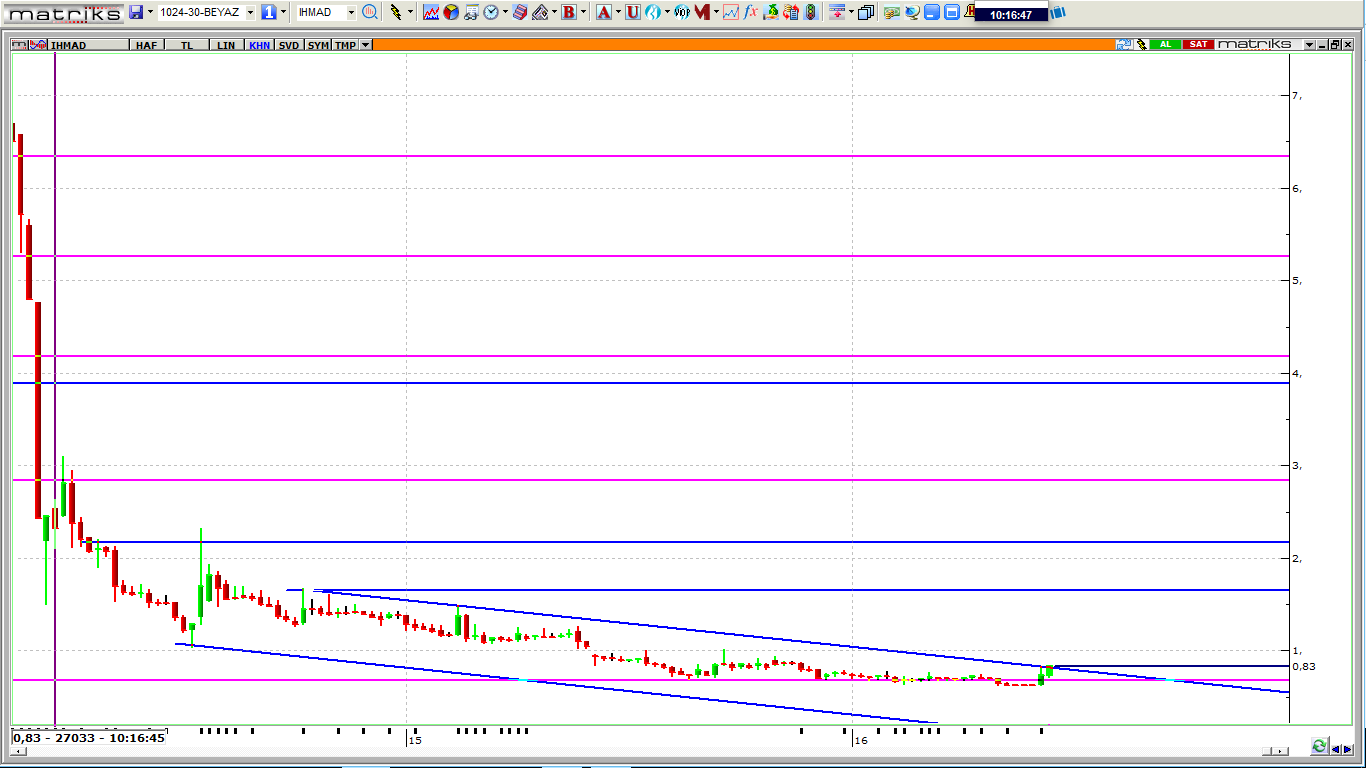This screenshot has height=768, width=1366.
Task: Click the fx formula icon
Action: 750,12
